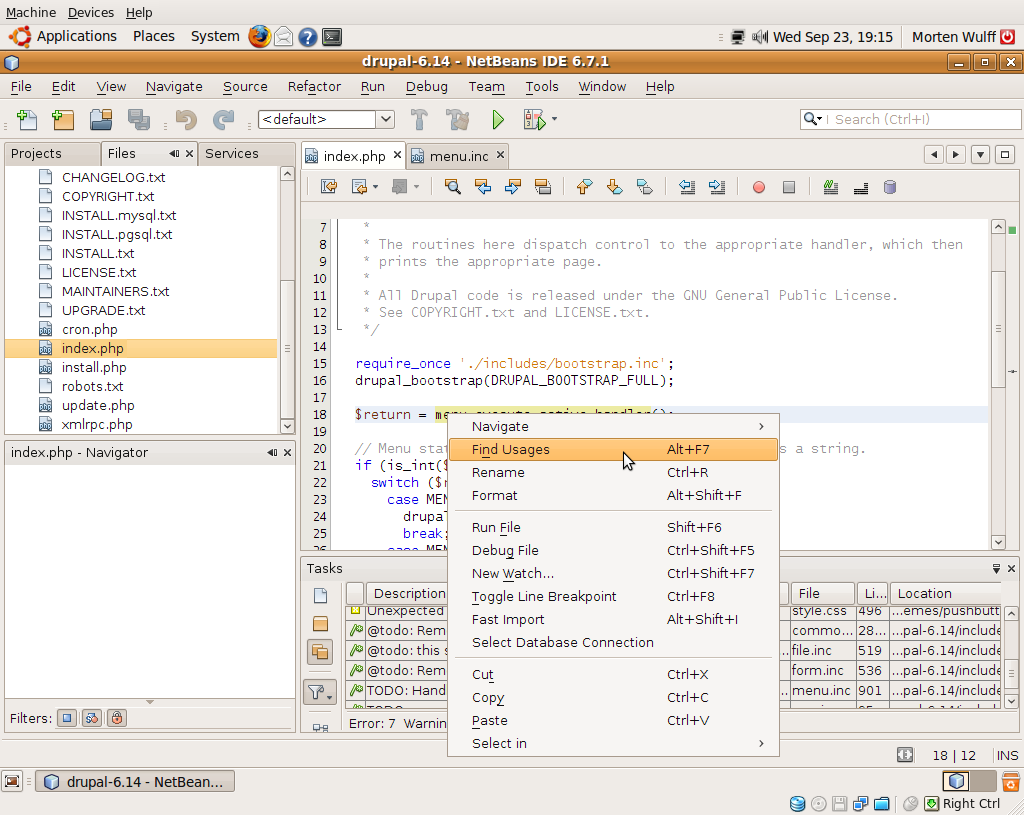This screenshot has height=815, width=1024.
Task: Click the Find Selection magnifier icon
Action: (453, 187)
